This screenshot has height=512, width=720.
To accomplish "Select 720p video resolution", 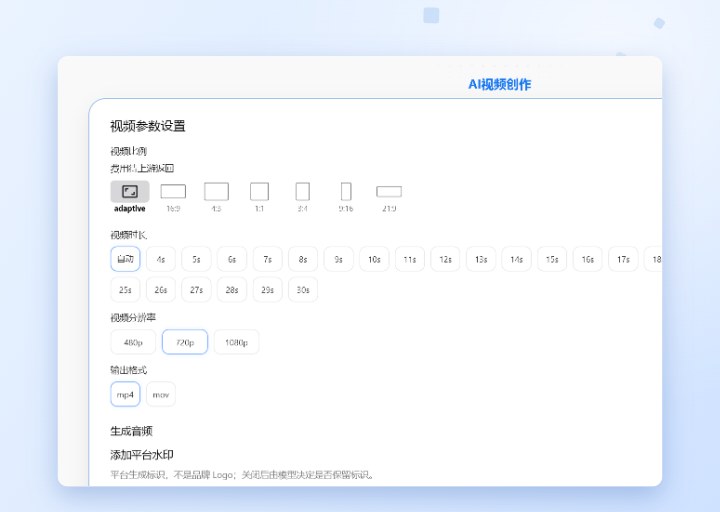I will tap(185, 342).
